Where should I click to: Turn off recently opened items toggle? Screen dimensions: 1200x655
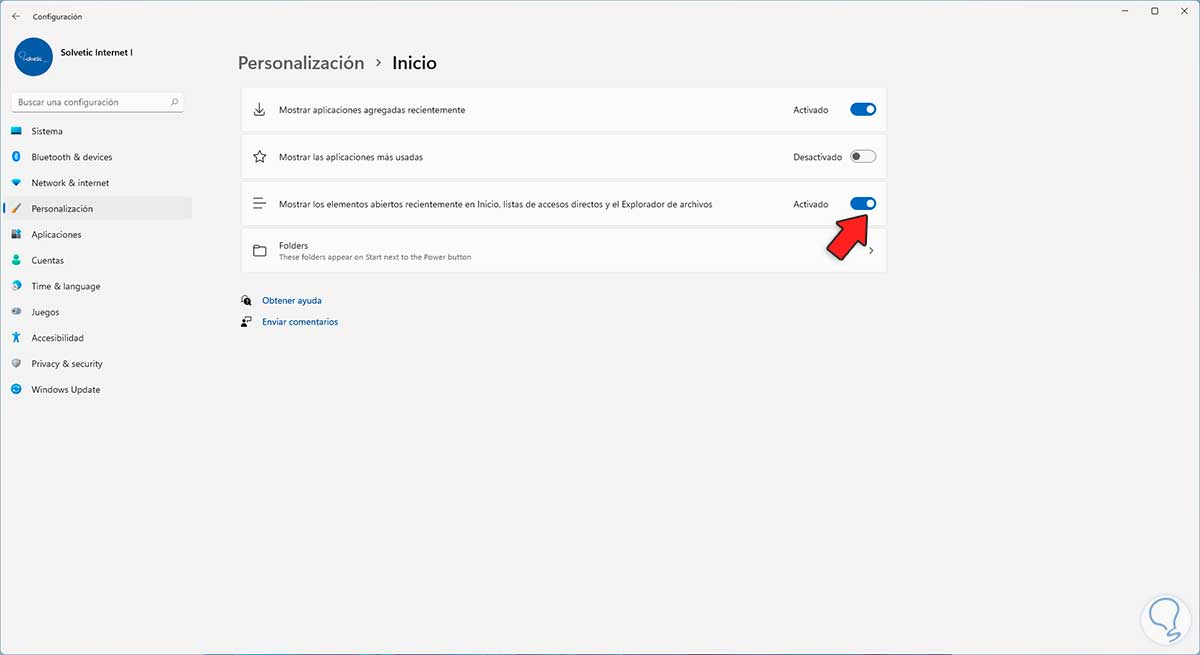click(862, 204)
